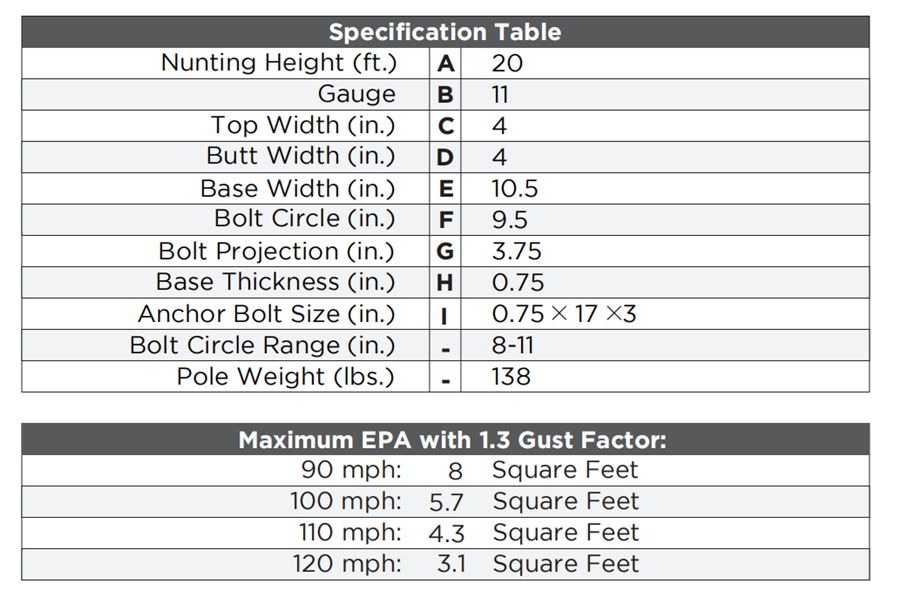Select the Pole Weight value 138

pyautogui.click(x=511, y=377)
